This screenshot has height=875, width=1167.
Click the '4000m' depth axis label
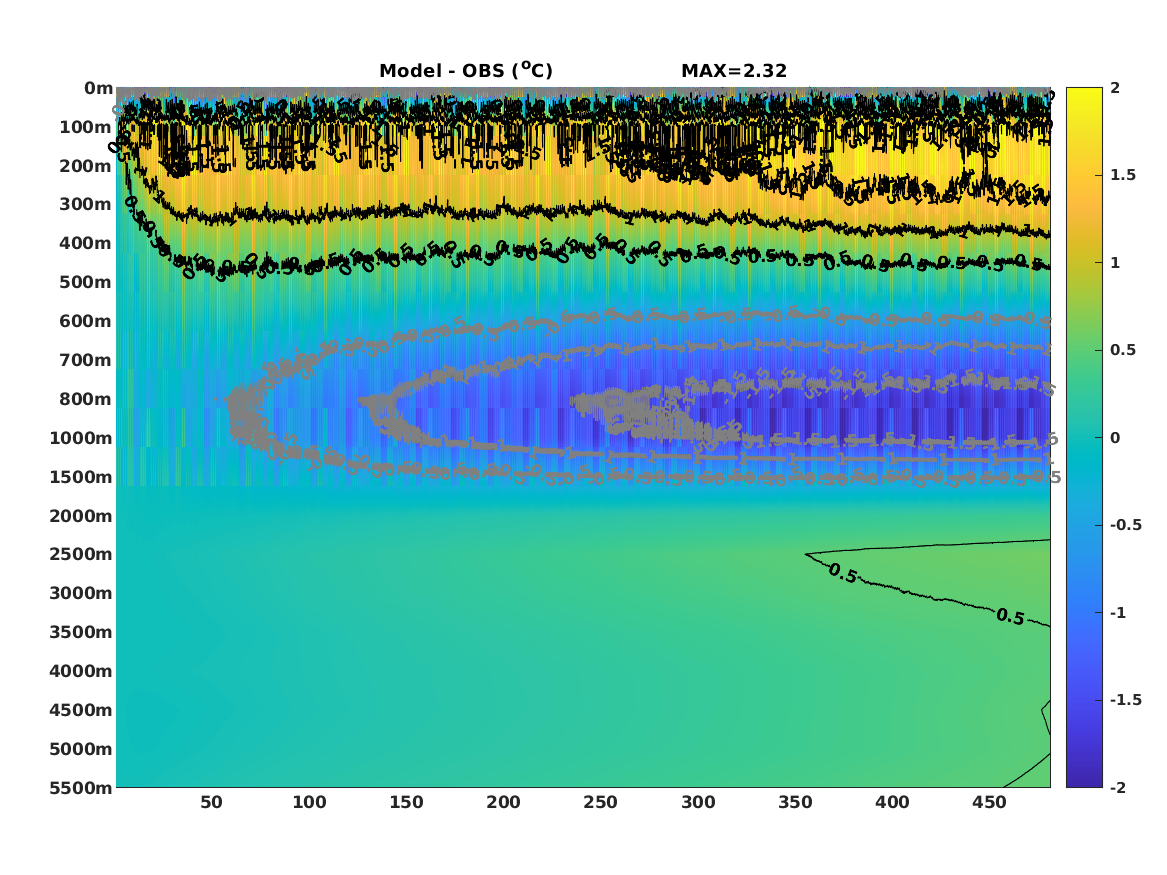[81, 671]
